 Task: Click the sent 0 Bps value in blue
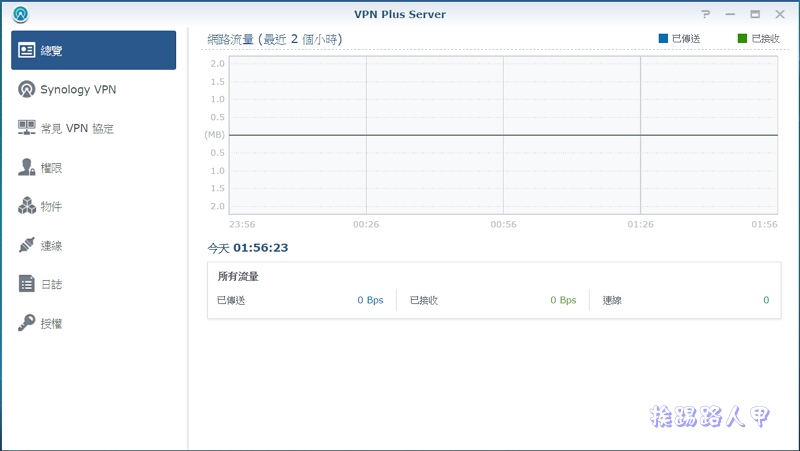(x=370, y=300)
